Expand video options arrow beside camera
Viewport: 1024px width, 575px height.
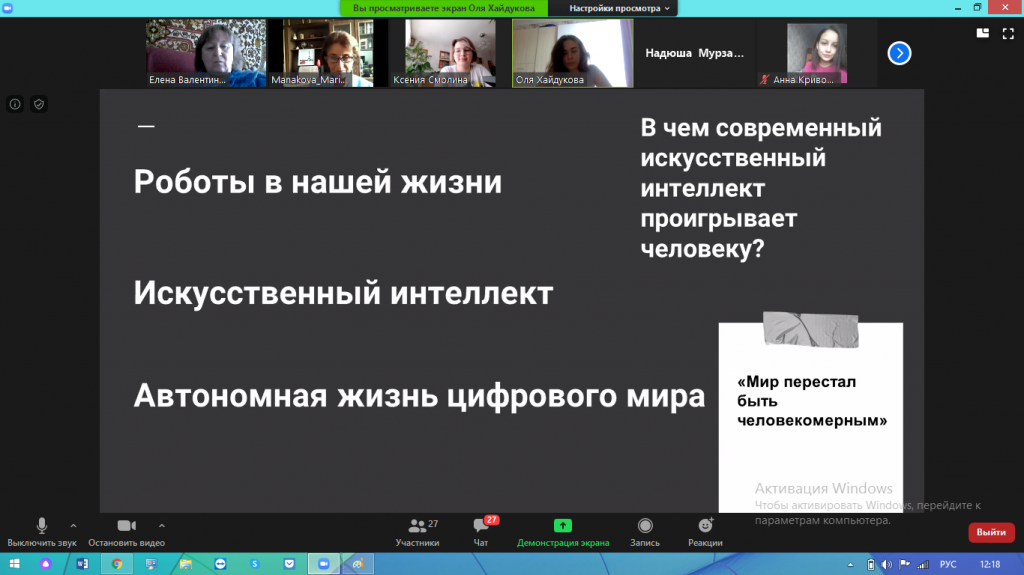pyautogui.click(x=162, y=524)
